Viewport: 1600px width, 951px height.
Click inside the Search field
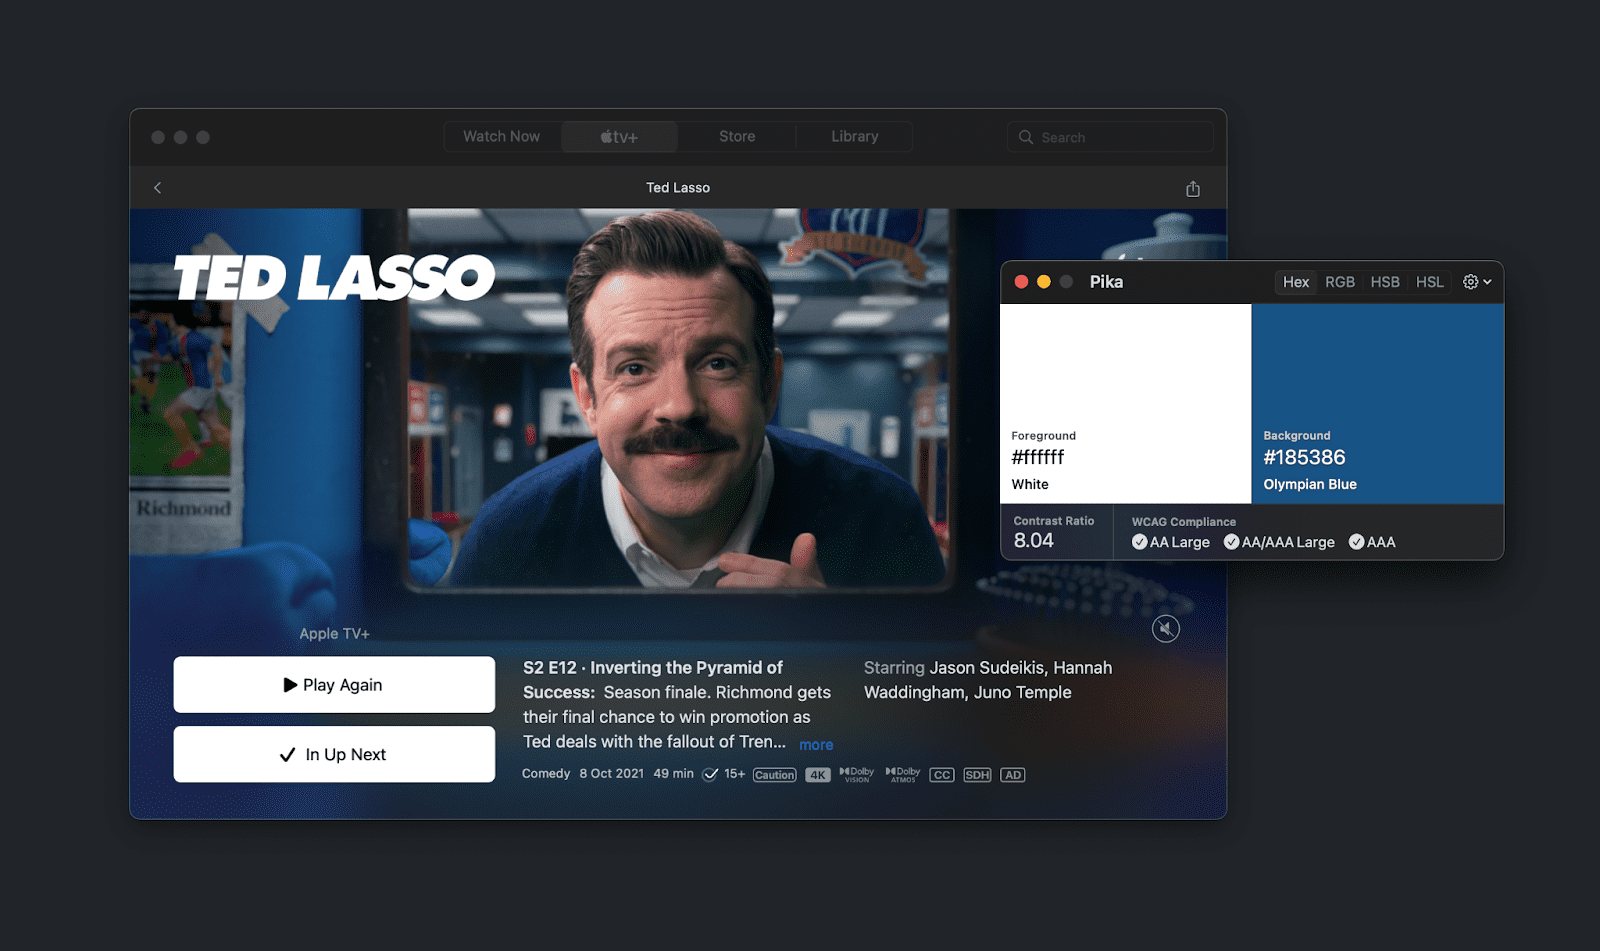click(1110, 136)
